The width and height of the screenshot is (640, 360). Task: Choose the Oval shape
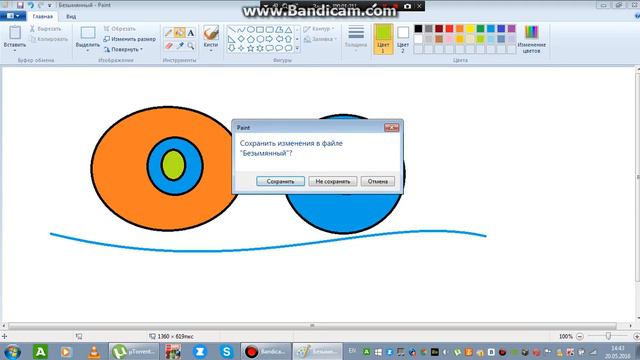point(250,29)
